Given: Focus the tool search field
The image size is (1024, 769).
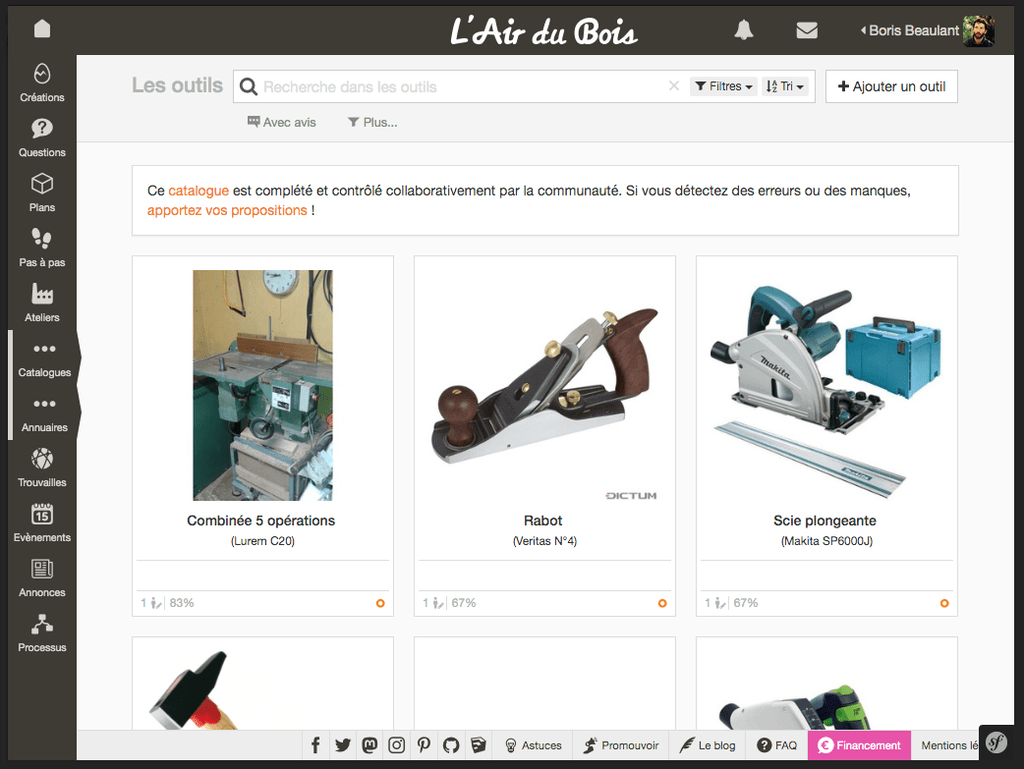Looking at the screenshot, I should point(460,86).
